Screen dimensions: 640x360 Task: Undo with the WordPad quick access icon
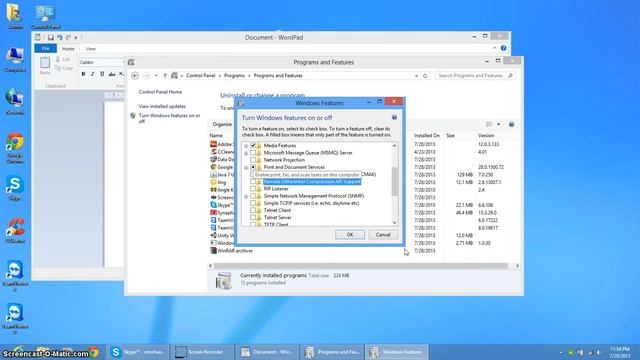point(60,38)
